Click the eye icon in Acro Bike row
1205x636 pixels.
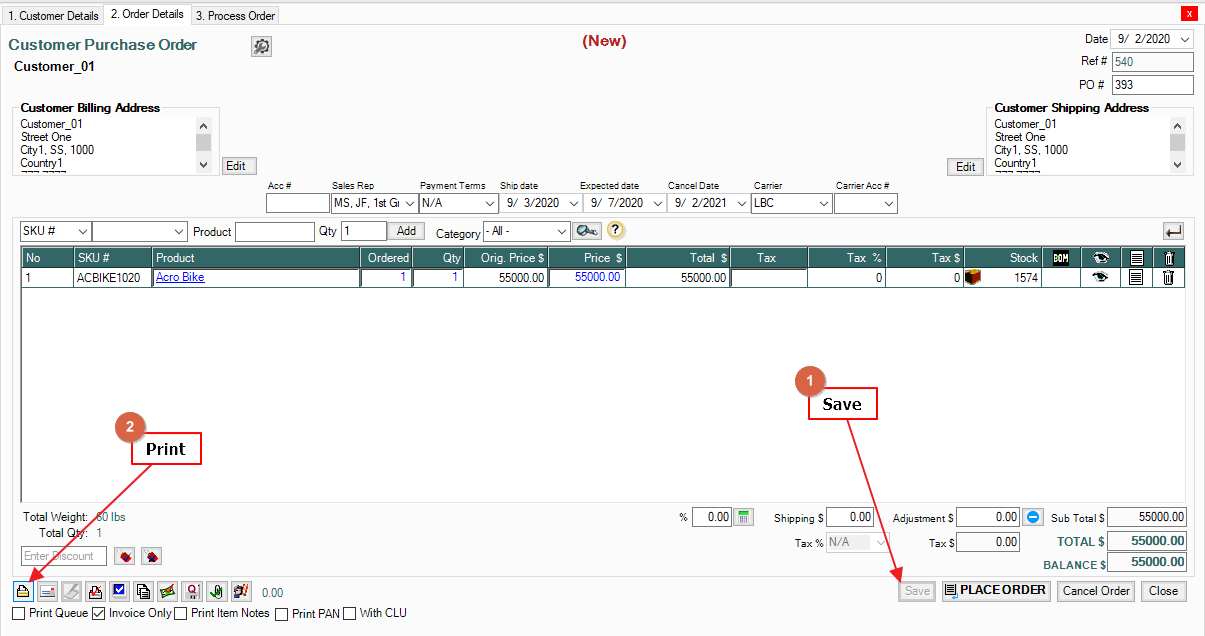1100,278
